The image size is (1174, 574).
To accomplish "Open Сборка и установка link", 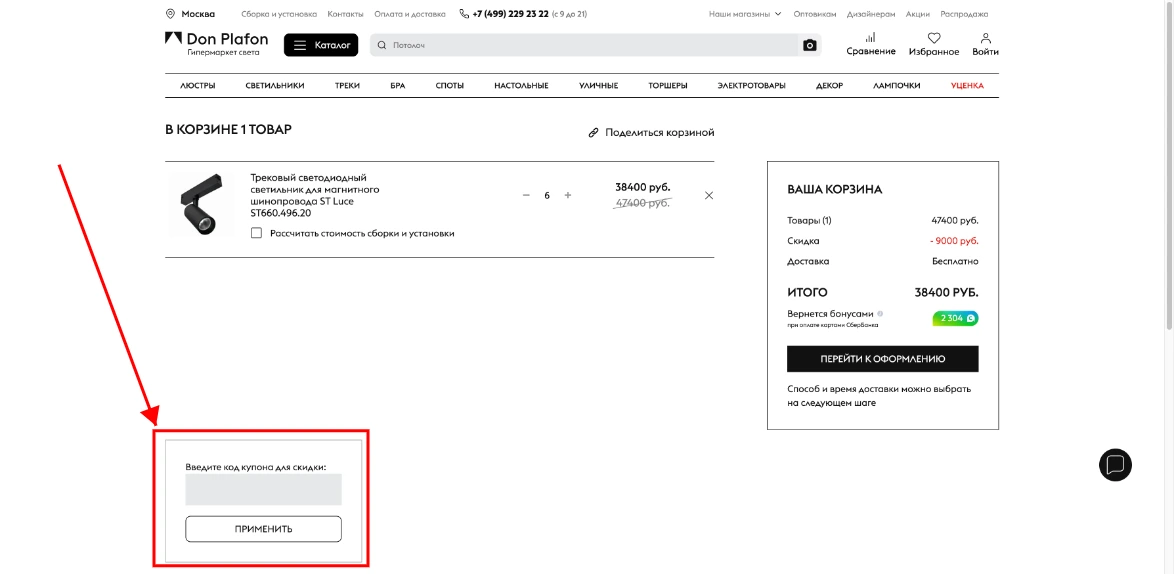I will 279,13.
